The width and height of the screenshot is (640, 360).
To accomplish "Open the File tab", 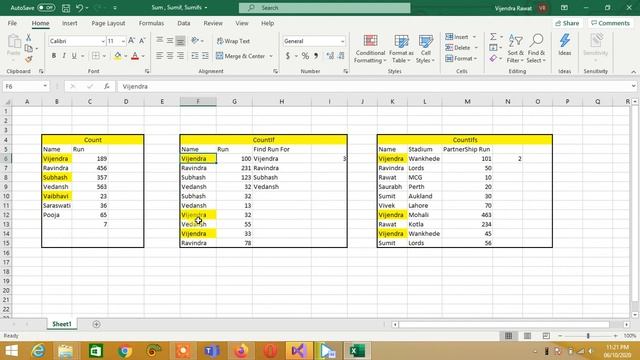I will [12, 23].
